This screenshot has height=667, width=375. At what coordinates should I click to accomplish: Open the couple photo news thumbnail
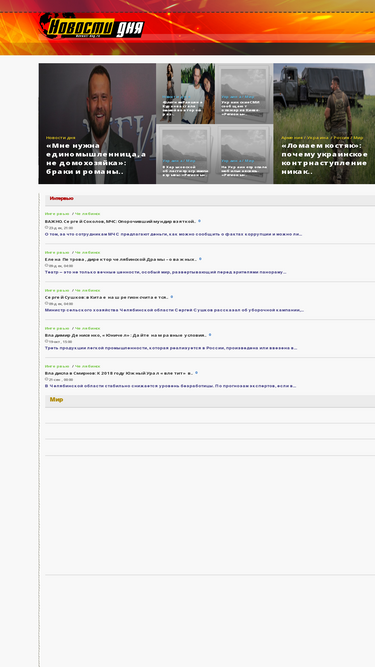(x=185, y=94)
